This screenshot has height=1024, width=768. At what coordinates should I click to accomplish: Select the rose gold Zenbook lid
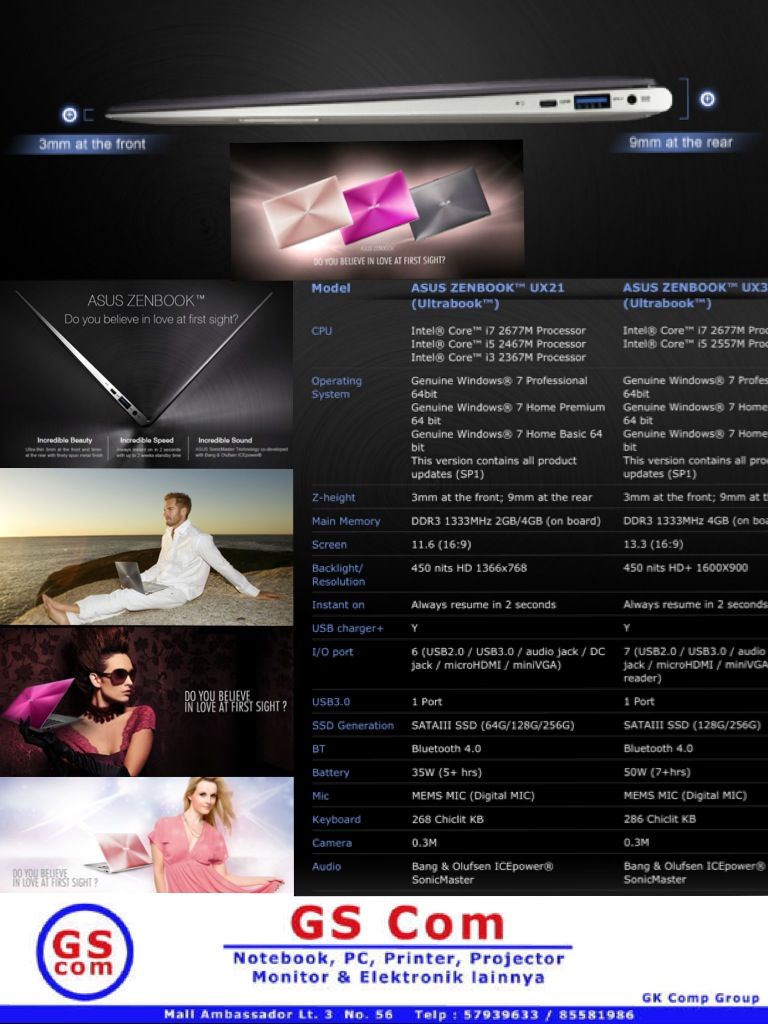[307, 212]
